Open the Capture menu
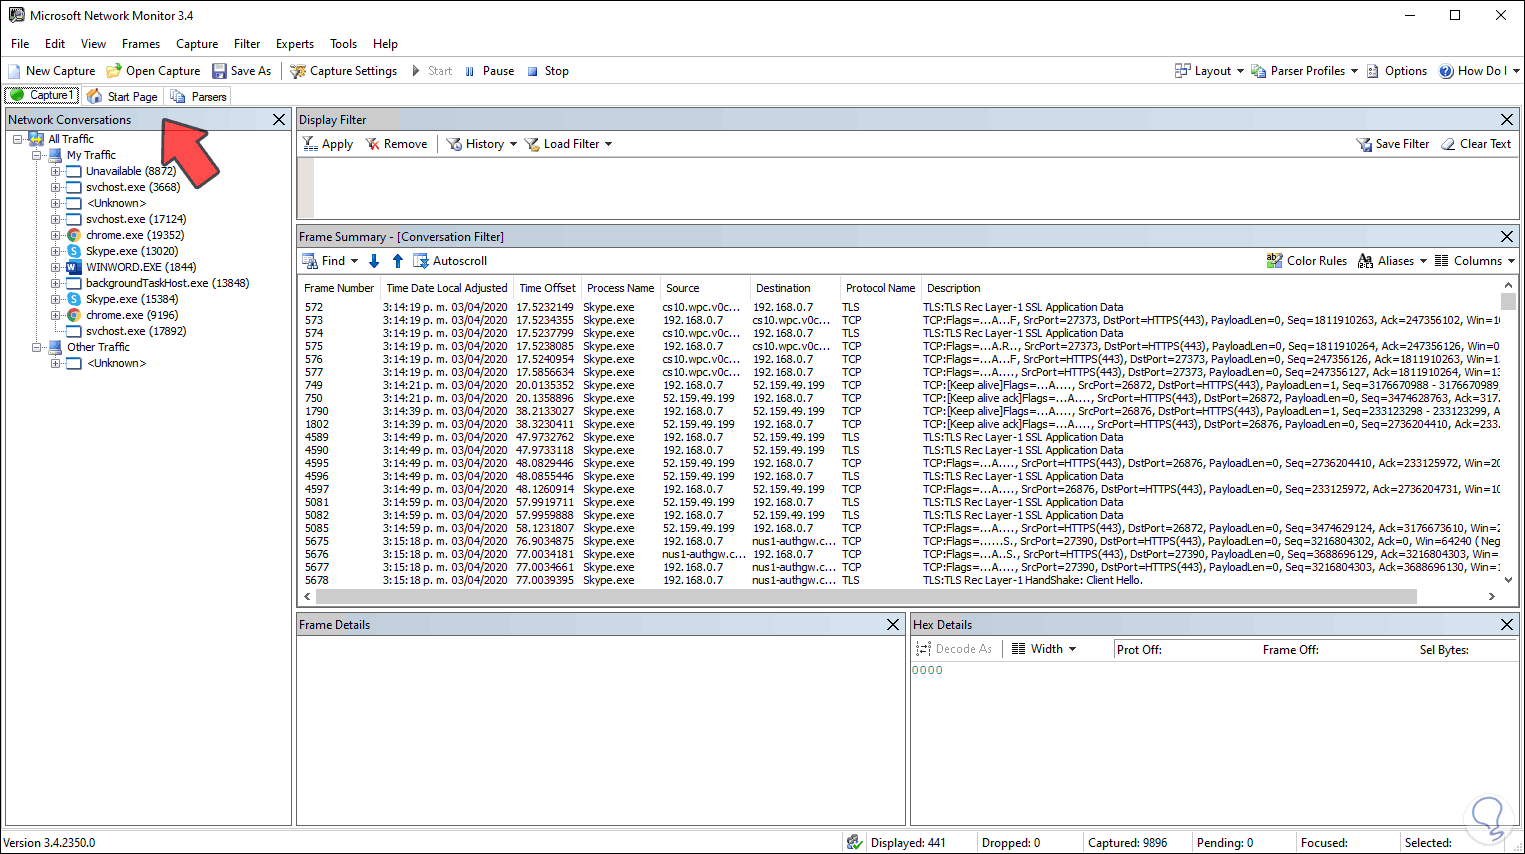Viewport: 1525px width, 854px height. point(197,44)
